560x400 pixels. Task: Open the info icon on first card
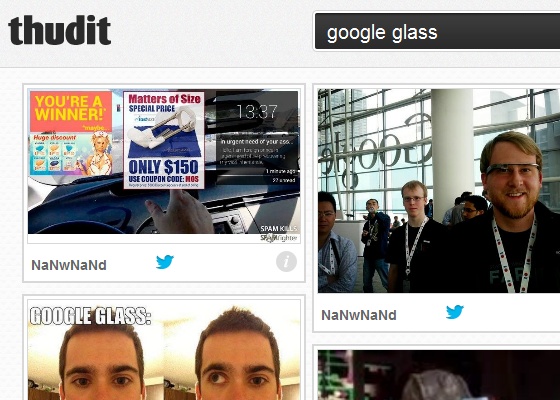[286, 261]
